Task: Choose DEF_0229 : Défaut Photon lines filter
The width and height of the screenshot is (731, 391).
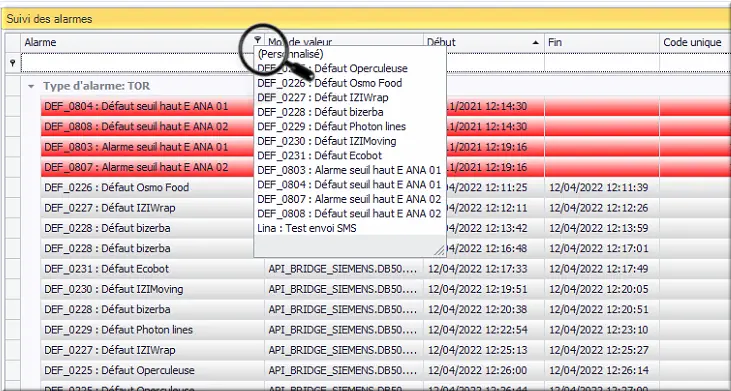Action: point(331,126)
